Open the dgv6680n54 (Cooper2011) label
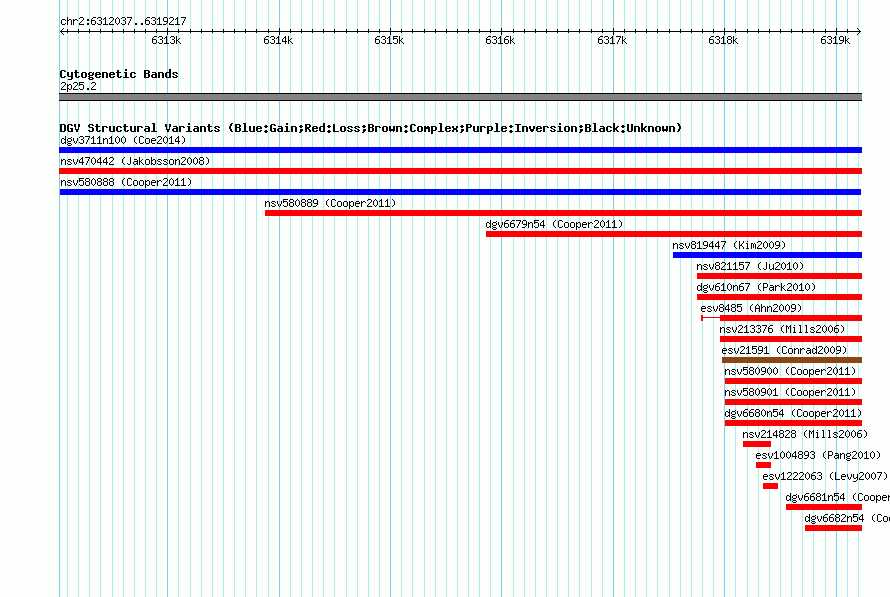Screen dimensions: 890x597 tap(793, 413)
